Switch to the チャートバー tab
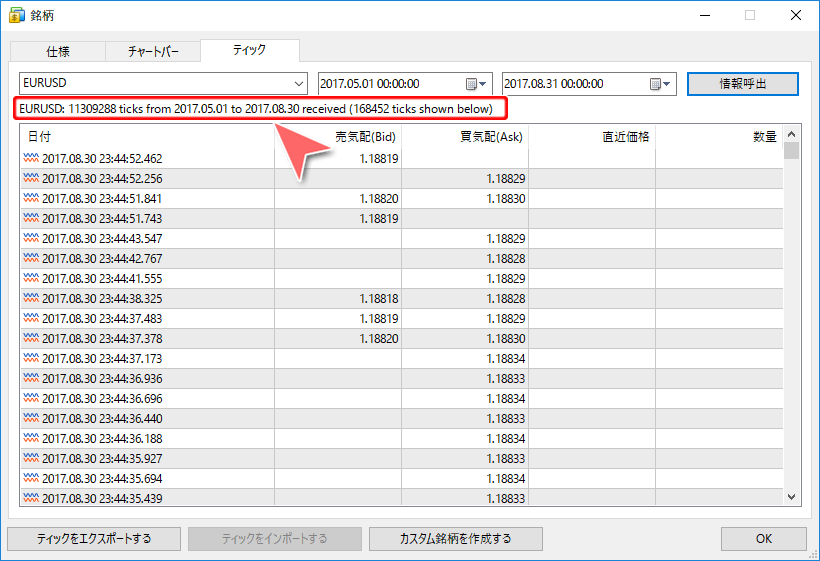This screenshot has width=820, height=561. click(153, 52)
